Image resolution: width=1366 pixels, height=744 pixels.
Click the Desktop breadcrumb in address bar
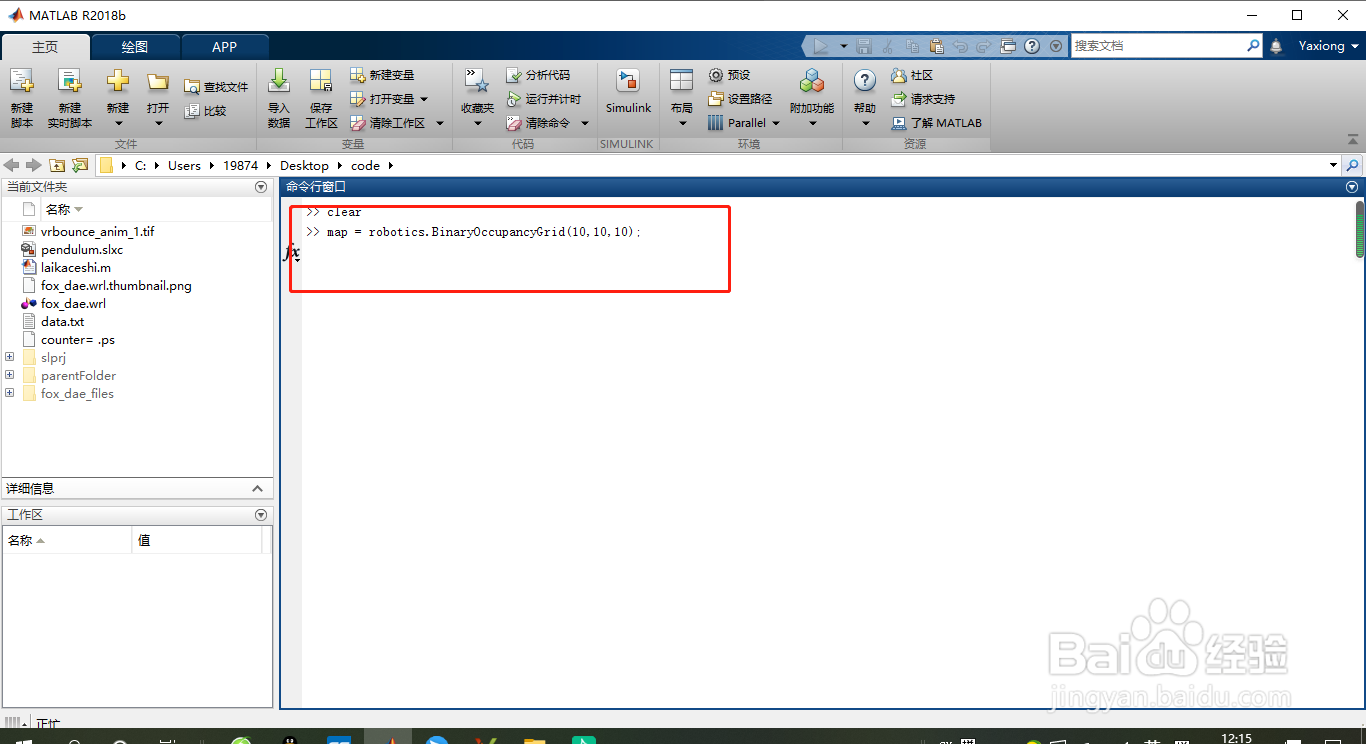click(x=304, y=165)
